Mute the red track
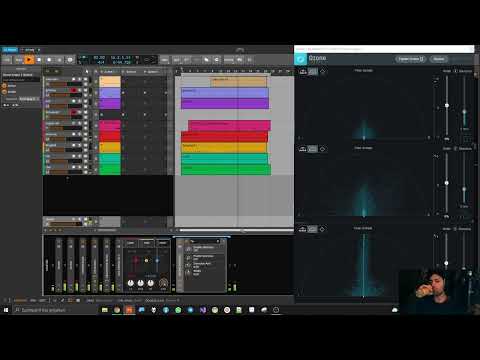This screenshot has height=360, width=480. (x=86, y=134)
